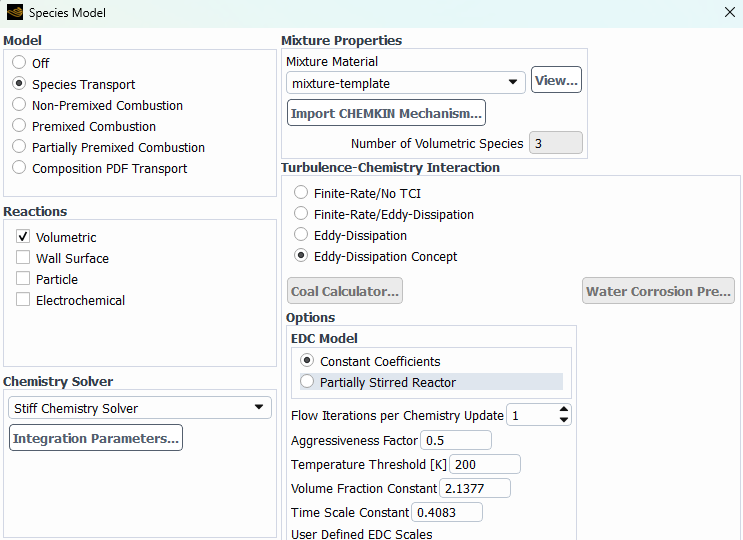The image size is (743, 540).
Task: Open the Coal Calculator
Action: 345,292
